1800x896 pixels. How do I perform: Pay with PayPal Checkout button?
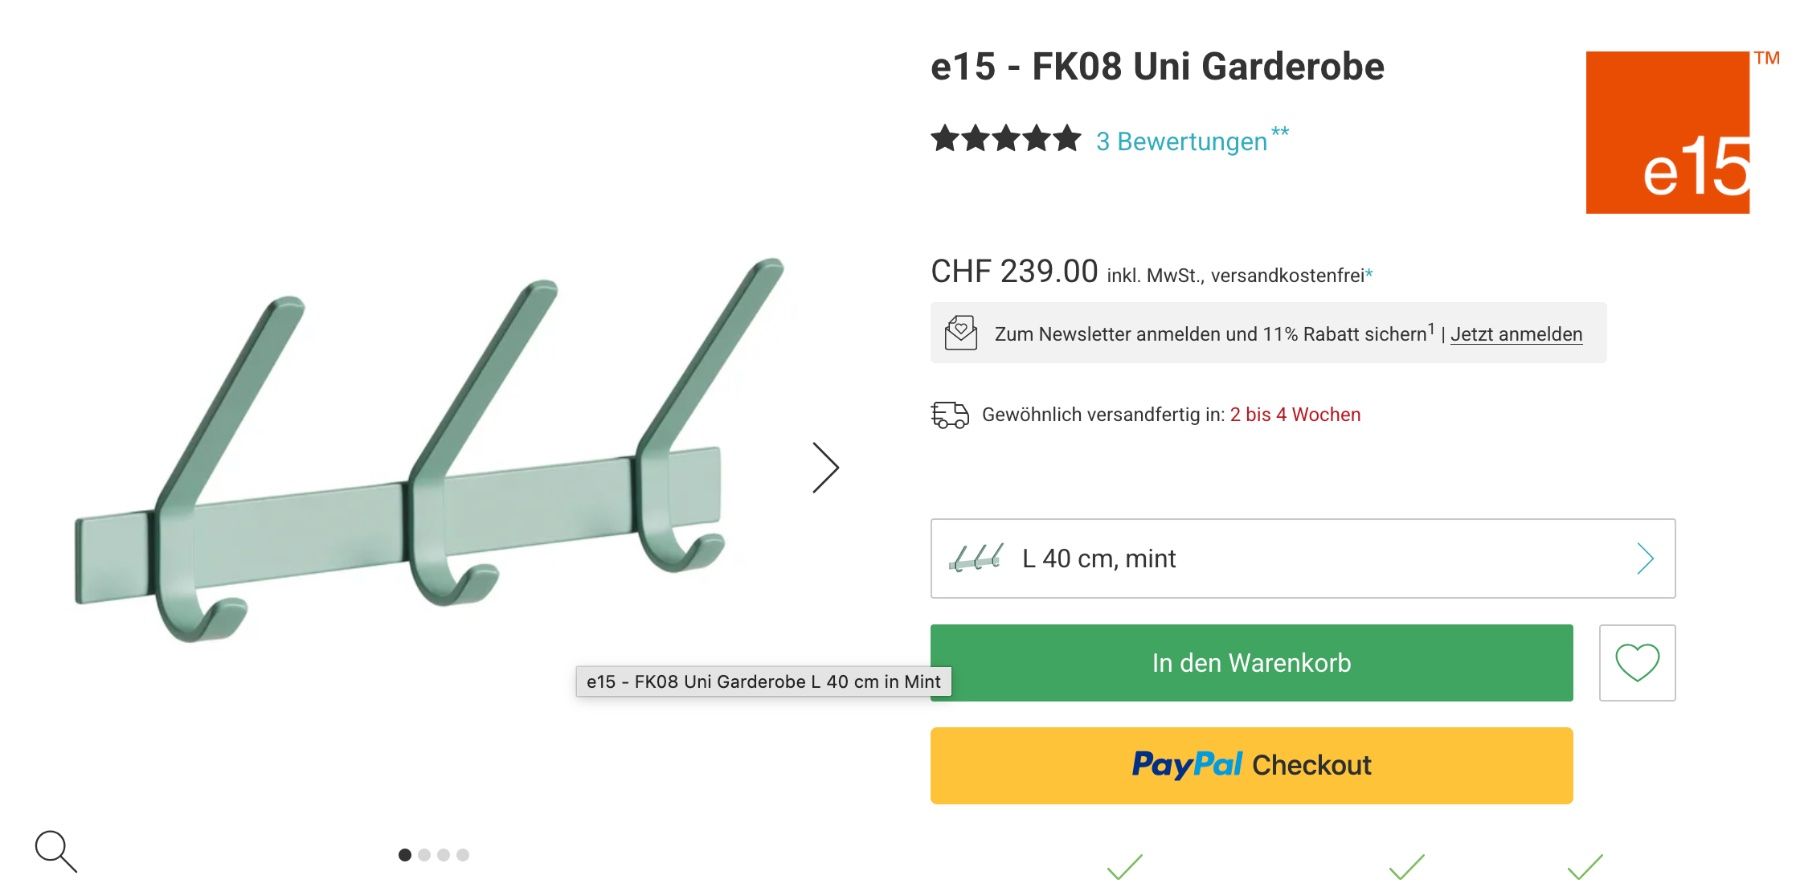[x=1251, y=766]
